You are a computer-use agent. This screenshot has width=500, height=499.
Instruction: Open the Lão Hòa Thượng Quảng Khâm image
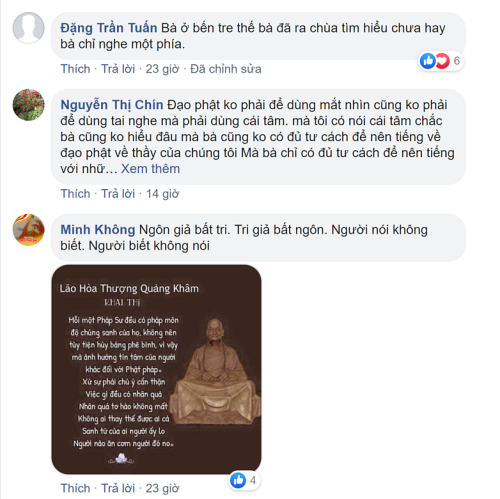156,369
